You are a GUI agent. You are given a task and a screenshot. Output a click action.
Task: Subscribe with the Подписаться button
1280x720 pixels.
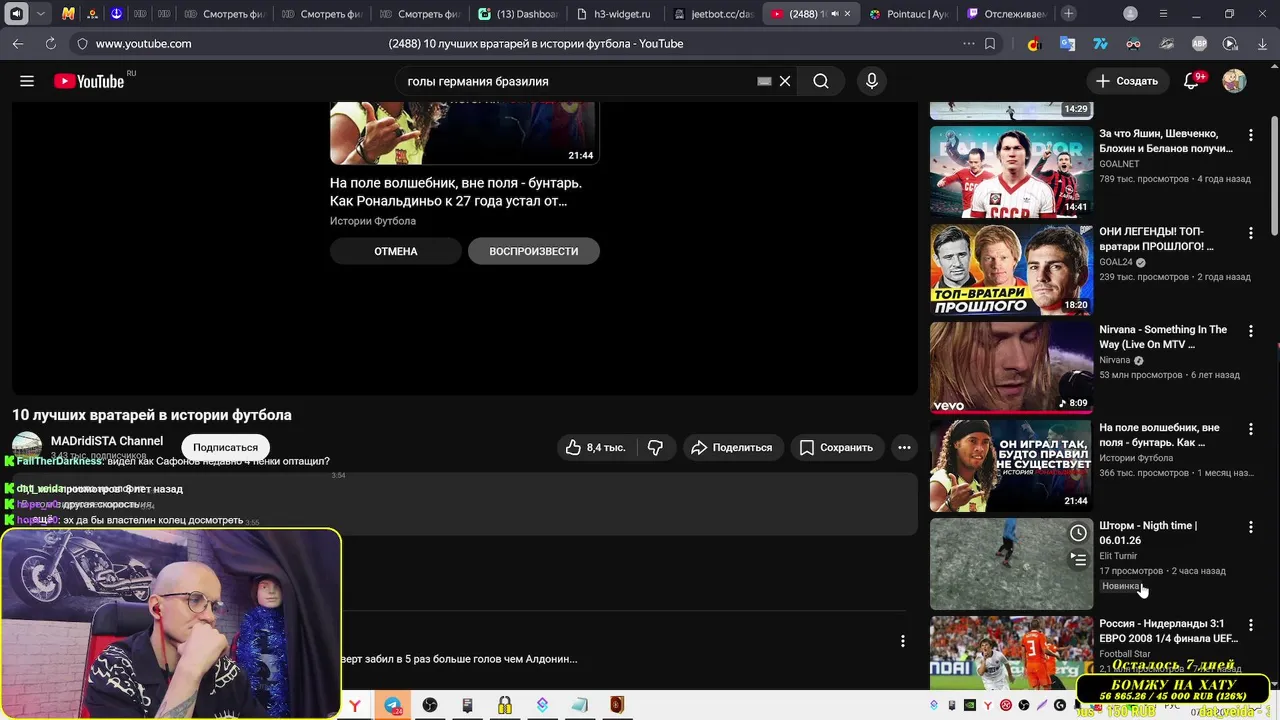click(225, 447)
